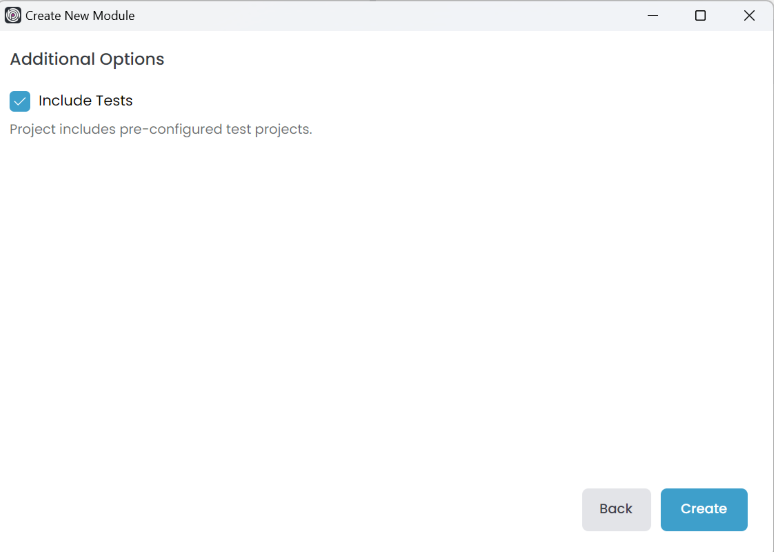Image resolution: width=774 pixels, height=552 pixels.
Task: Click the app logo in title bar
Action: [x=13, y=15]
